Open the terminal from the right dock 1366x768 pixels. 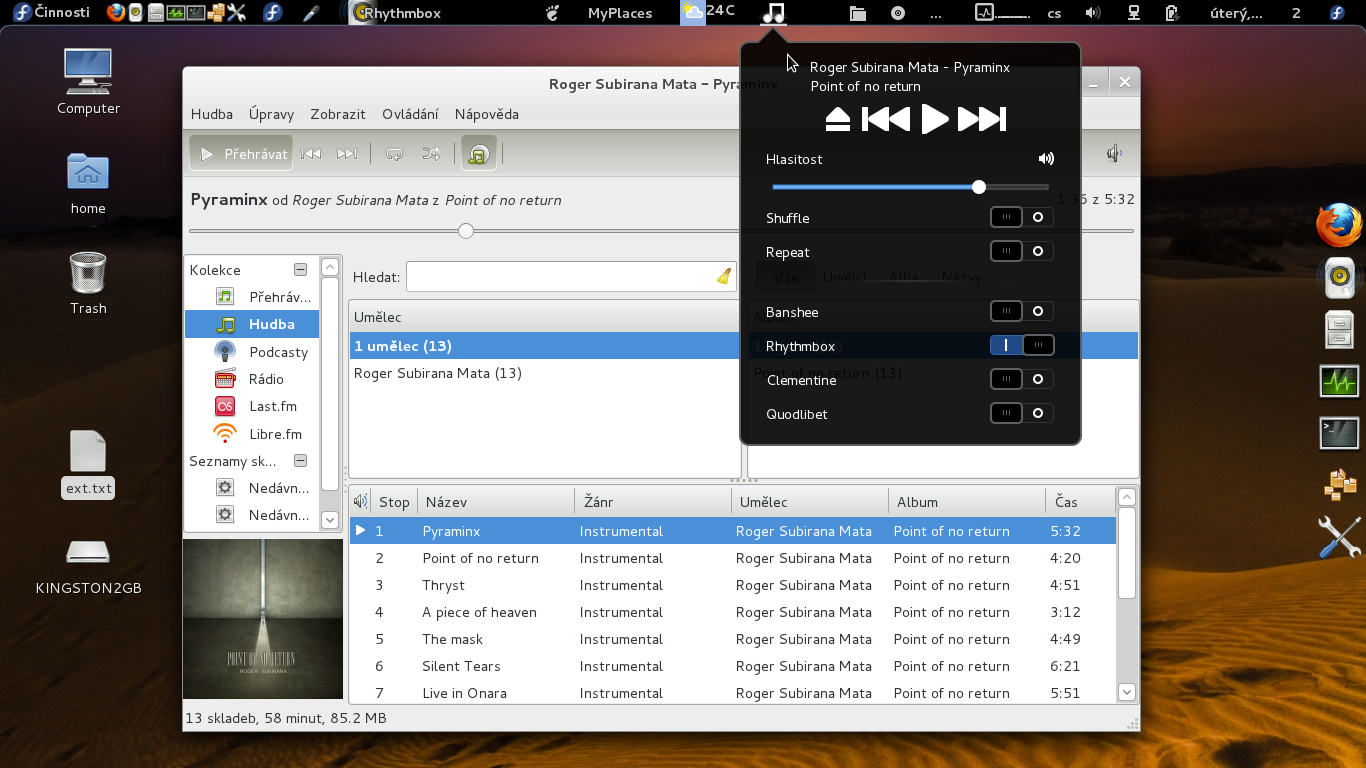click(1340, 433)
